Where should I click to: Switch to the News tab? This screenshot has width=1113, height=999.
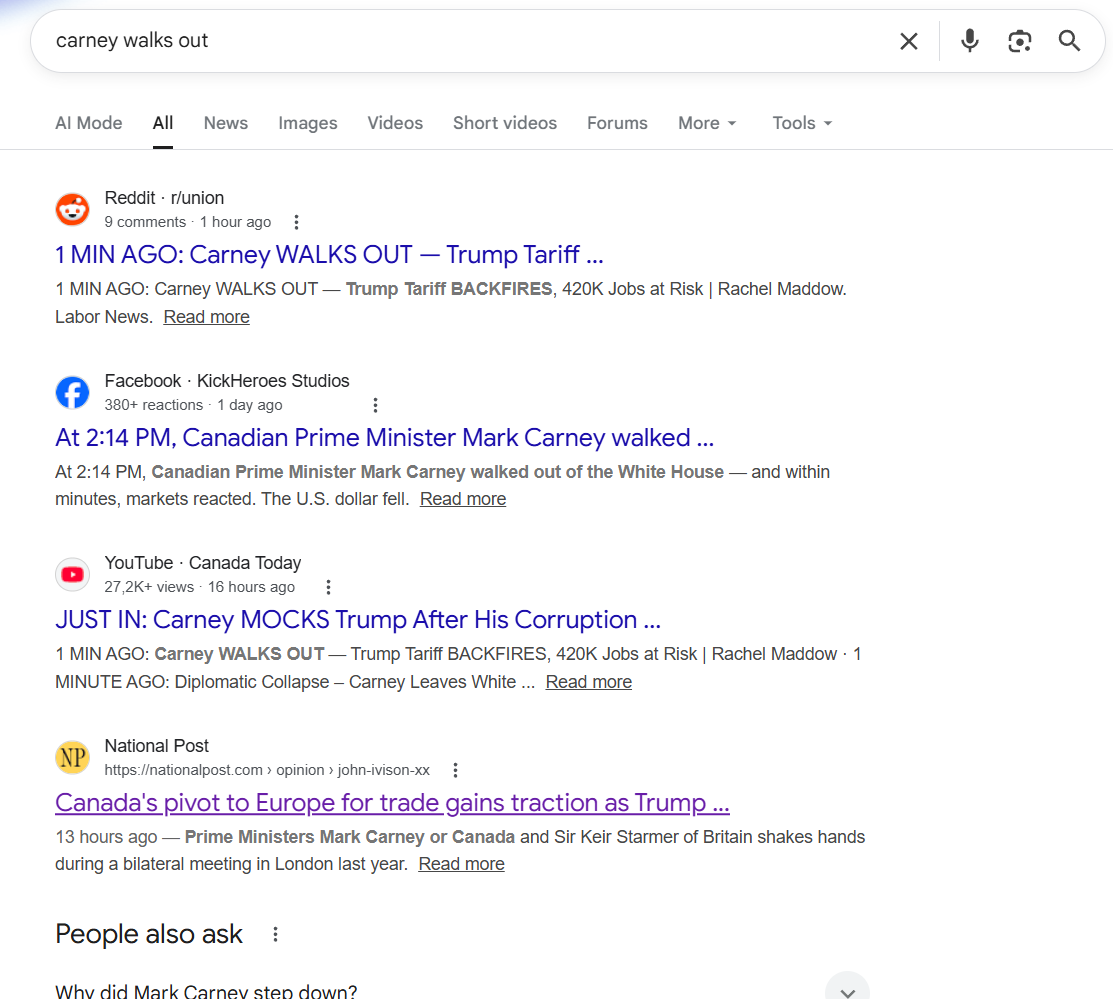[x=225, y=123]
